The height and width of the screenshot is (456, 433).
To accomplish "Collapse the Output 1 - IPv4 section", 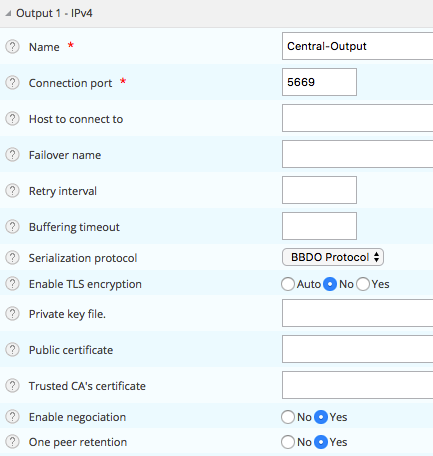I will coord(8,13).
